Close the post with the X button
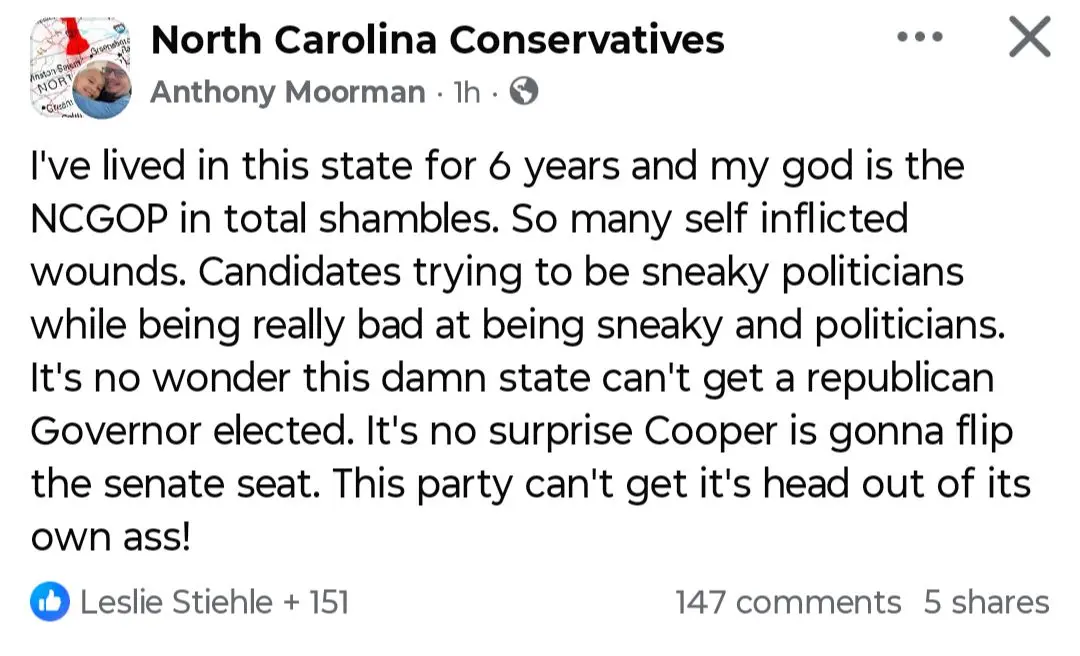Screen dimensions: 1080x656 [x=1029, y=38]
